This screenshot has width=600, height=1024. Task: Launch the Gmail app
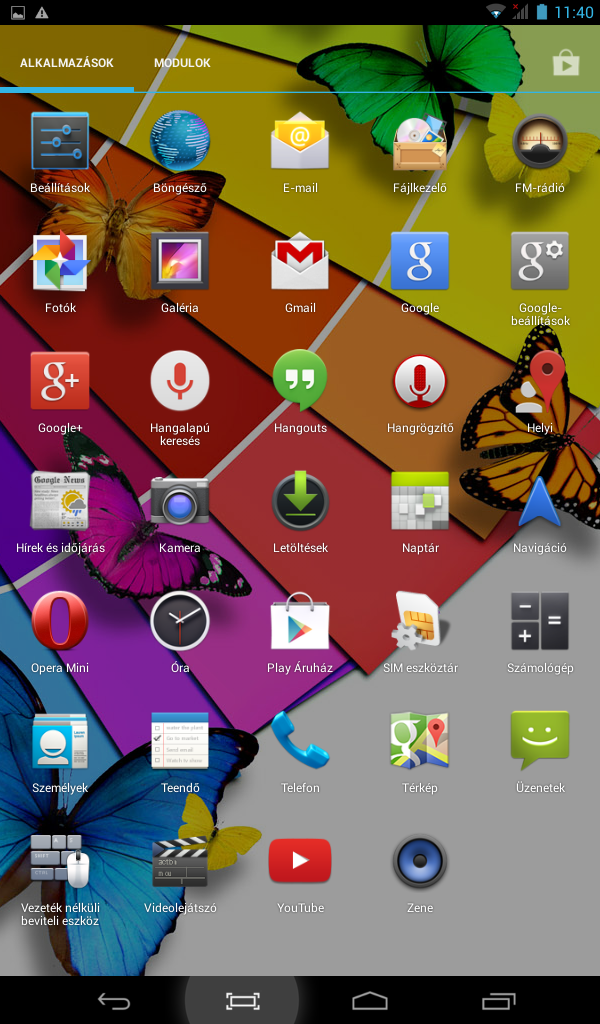point(300,261)
